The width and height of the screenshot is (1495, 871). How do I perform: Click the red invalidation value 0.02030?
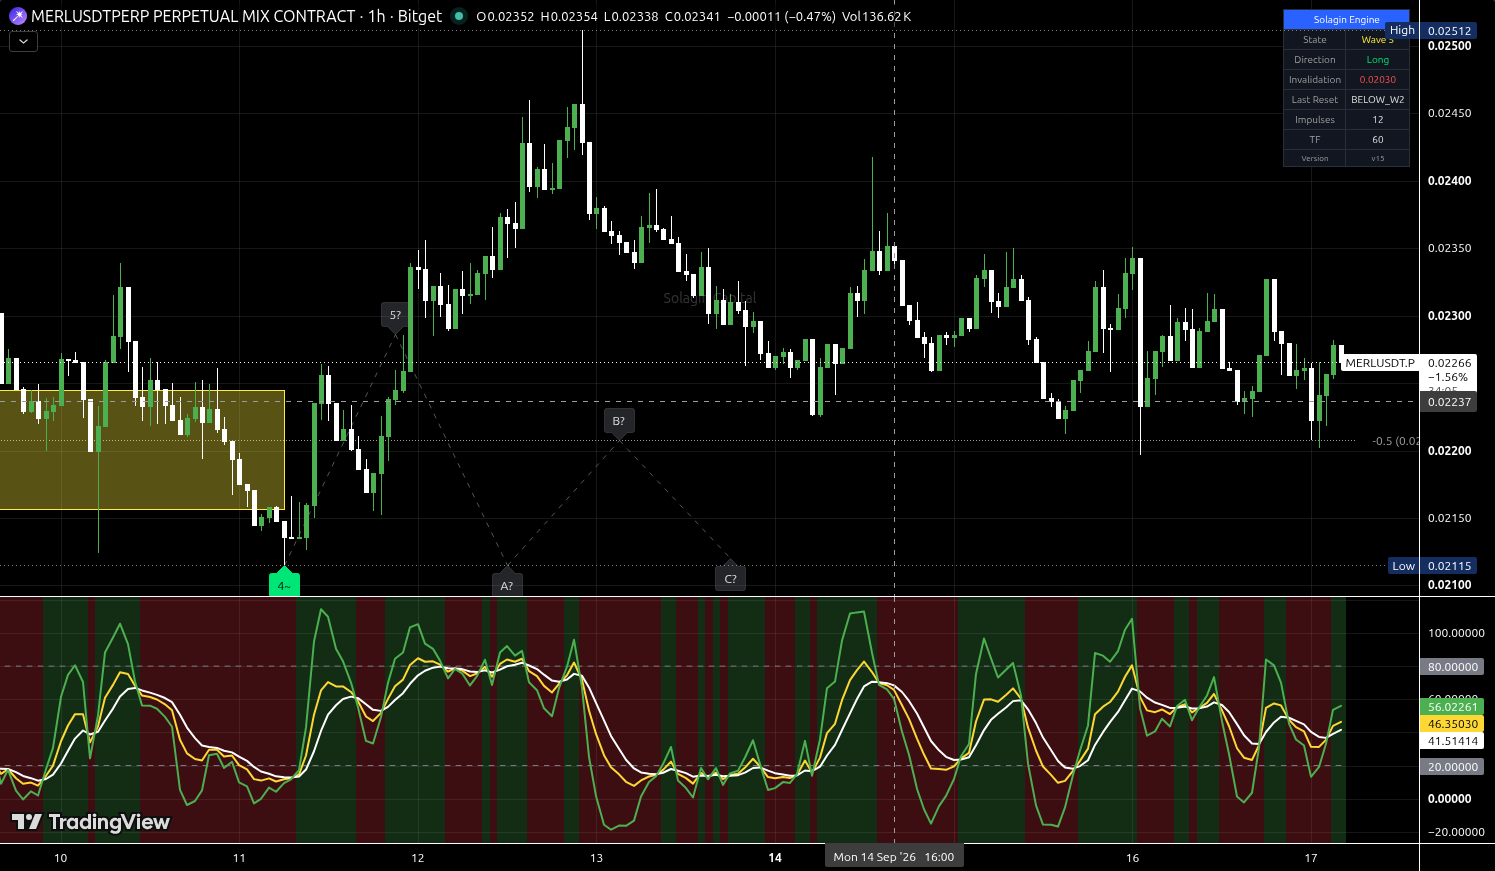pos(1378,80)
